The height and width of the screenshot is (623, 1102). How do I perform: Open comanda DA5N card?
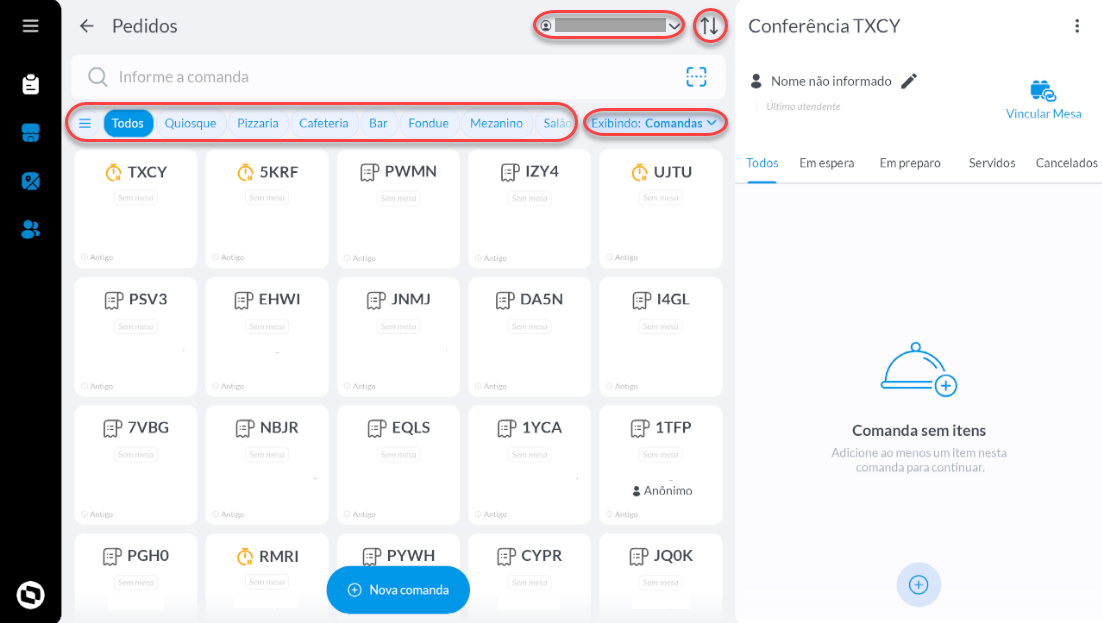pyautogui.click(x=529, y=337)
